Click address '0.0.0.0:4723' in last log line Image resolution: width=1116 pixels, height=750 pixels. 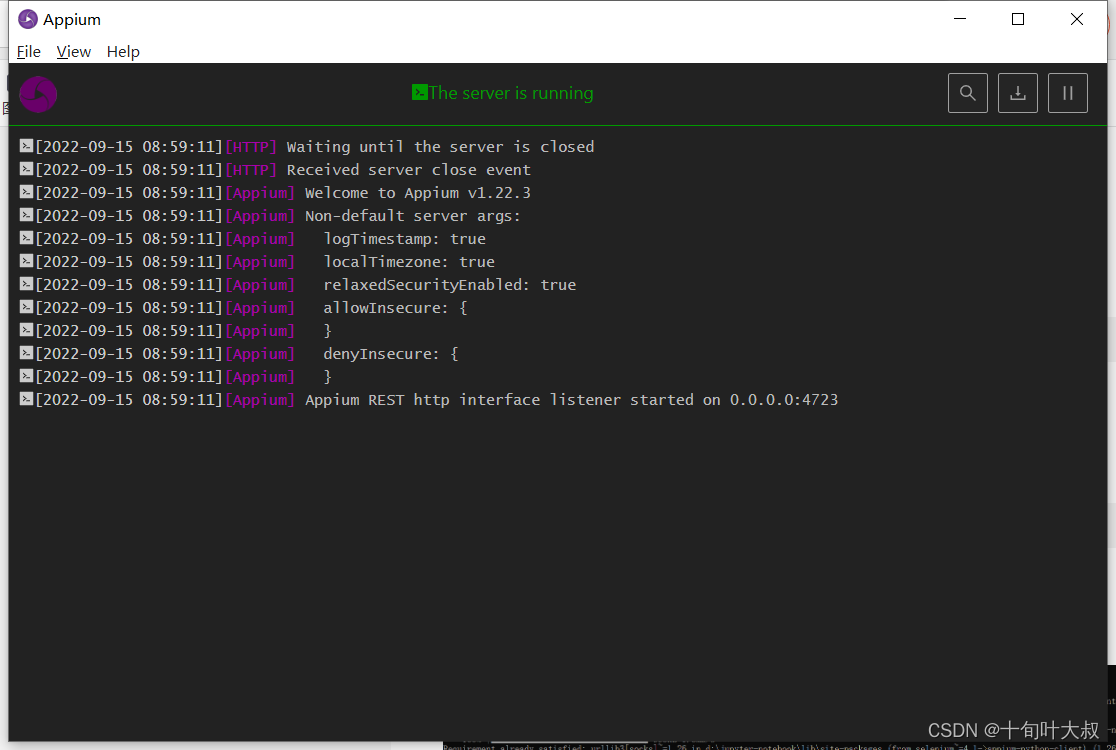pyautogui.click(x=784, y=400)
